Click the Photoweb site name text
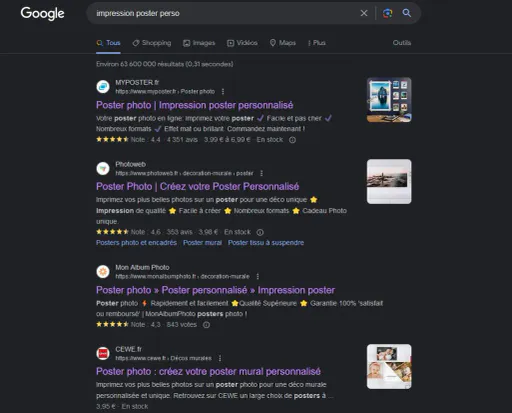 [130, 164]
